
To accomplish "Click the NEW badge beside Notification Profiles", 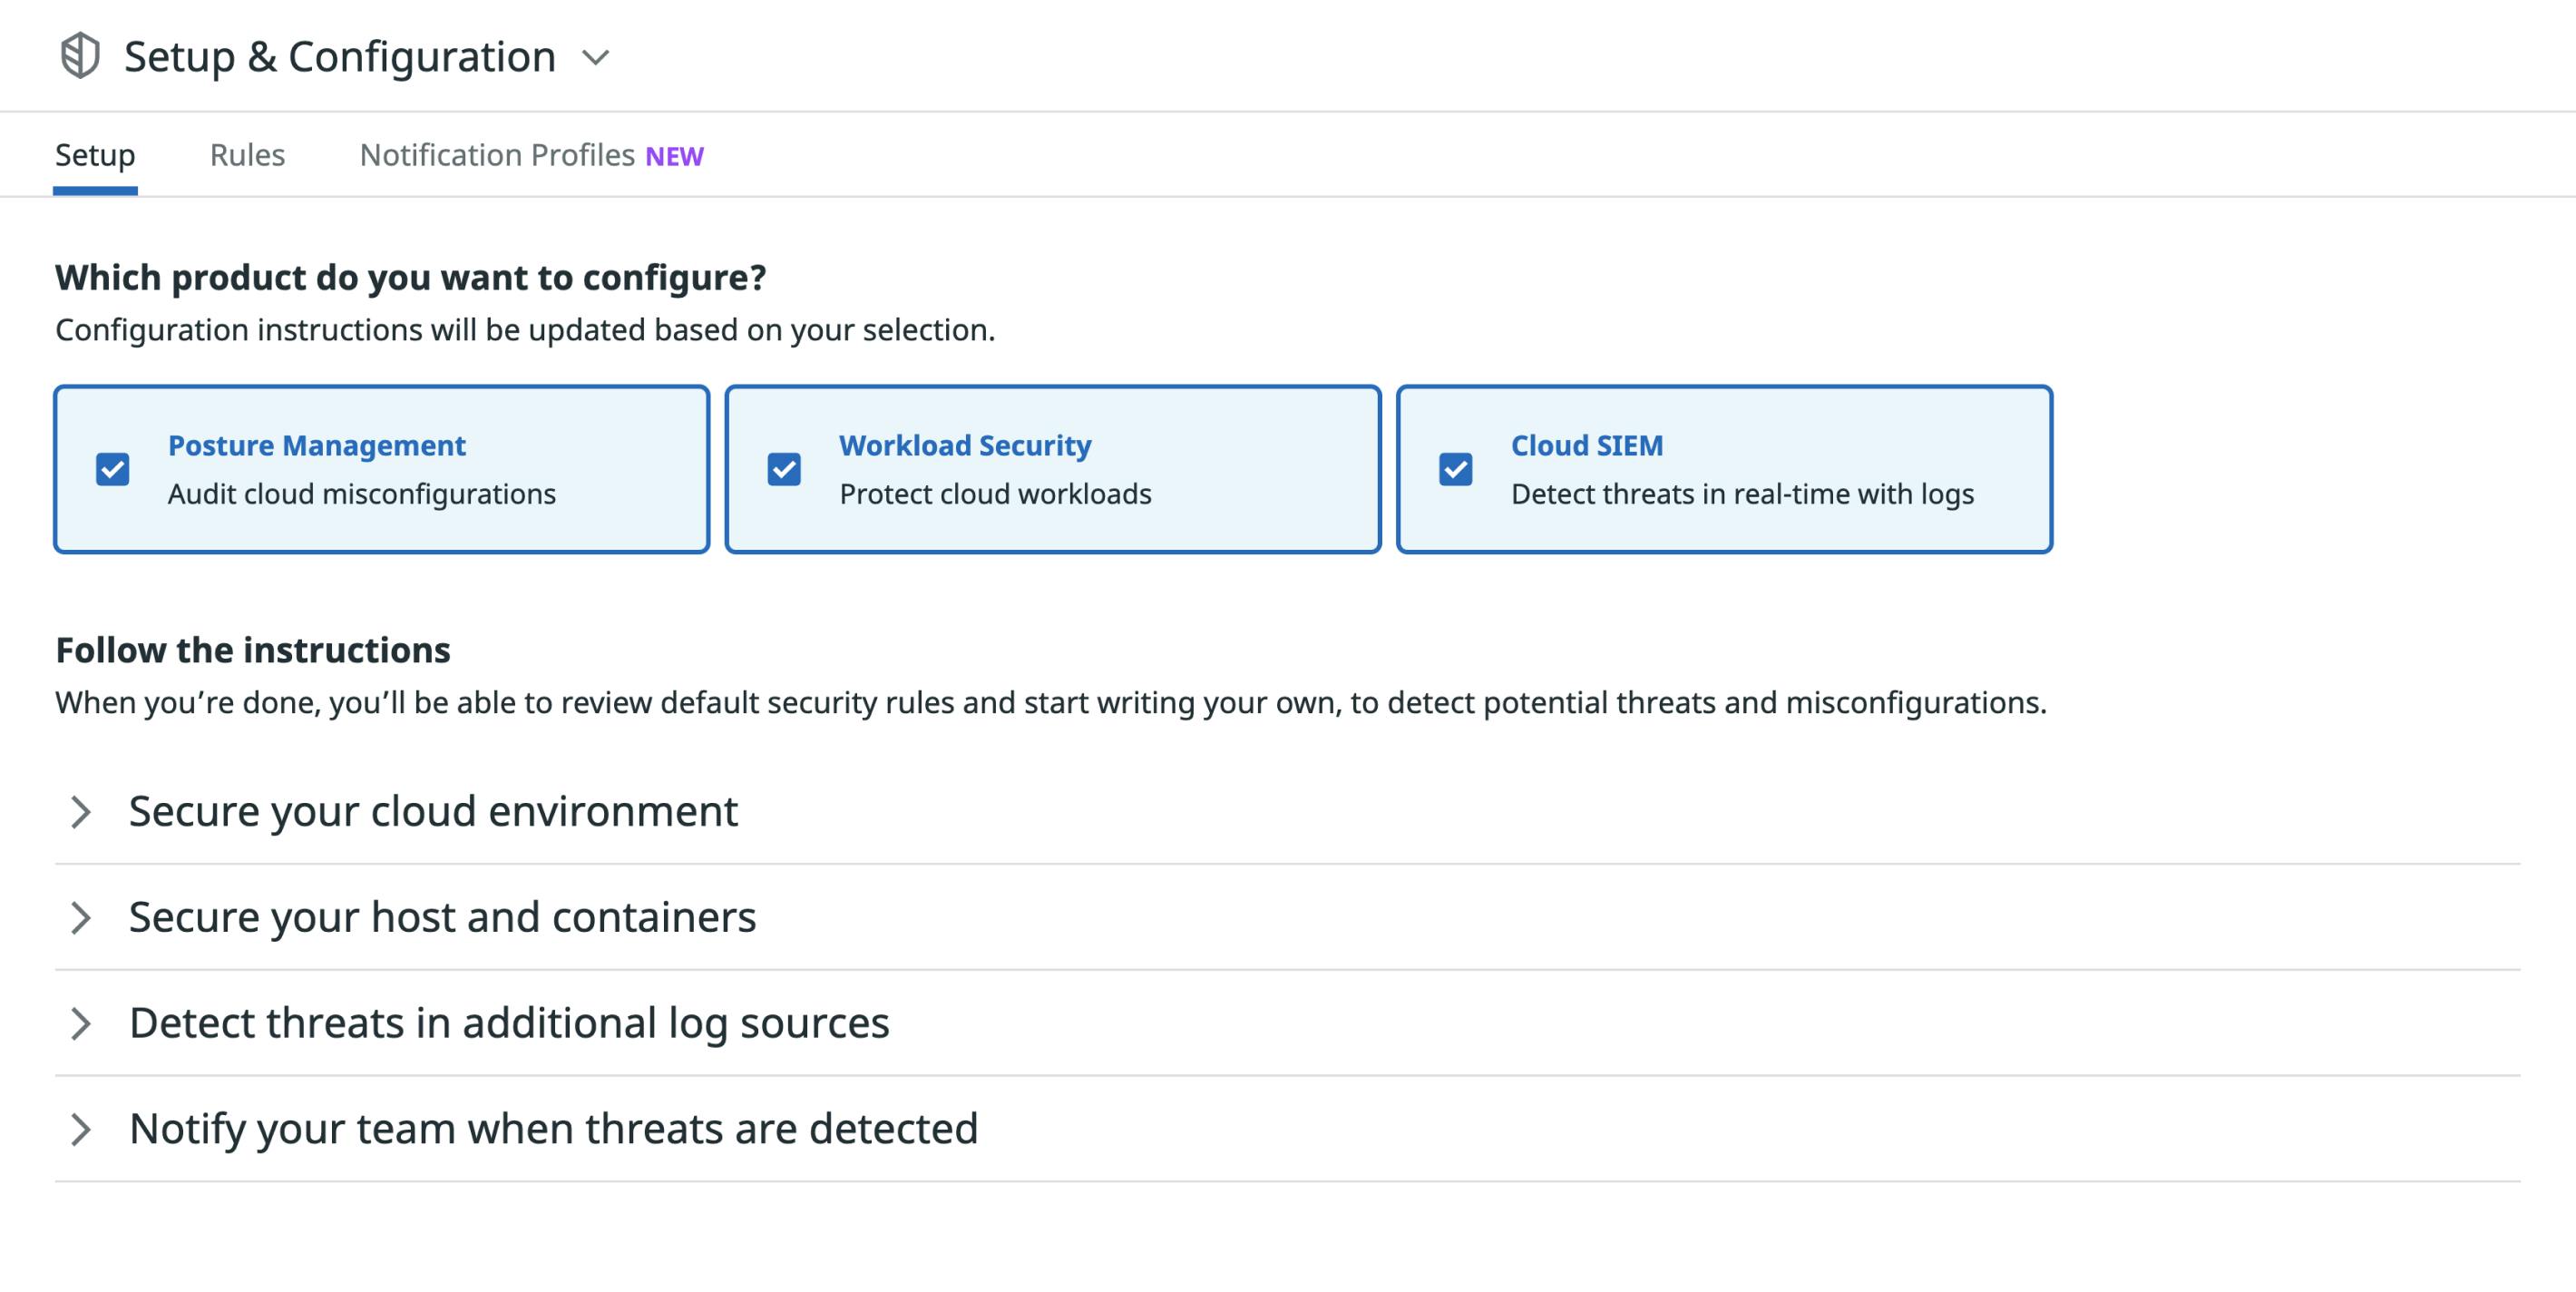I will click(x=675, y=157).
